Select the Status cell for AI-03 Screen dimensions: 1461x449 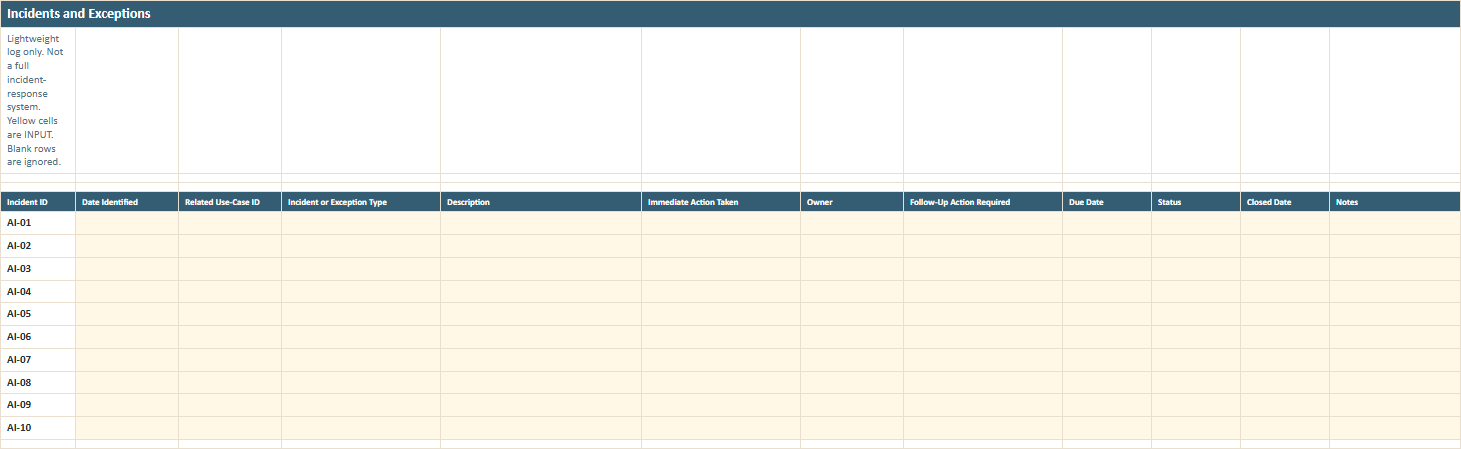point(1196,269)
